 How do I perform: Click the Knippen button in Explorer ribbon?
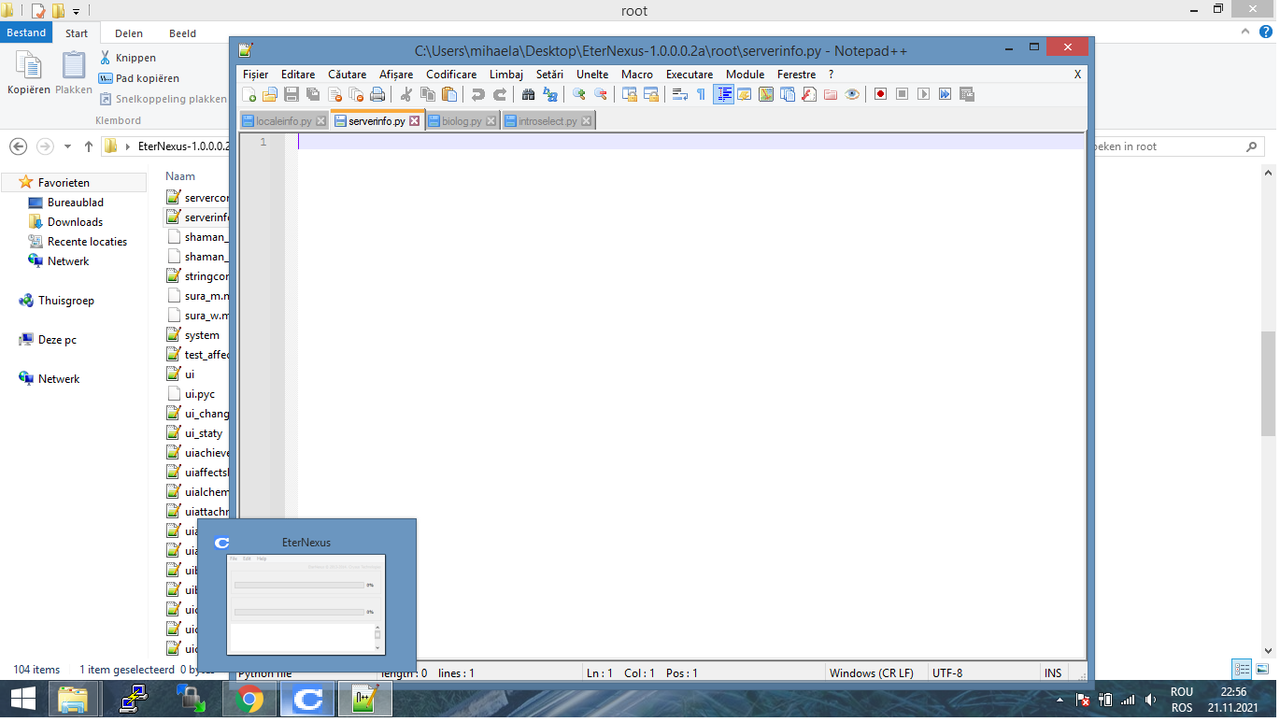pos(127,58)
